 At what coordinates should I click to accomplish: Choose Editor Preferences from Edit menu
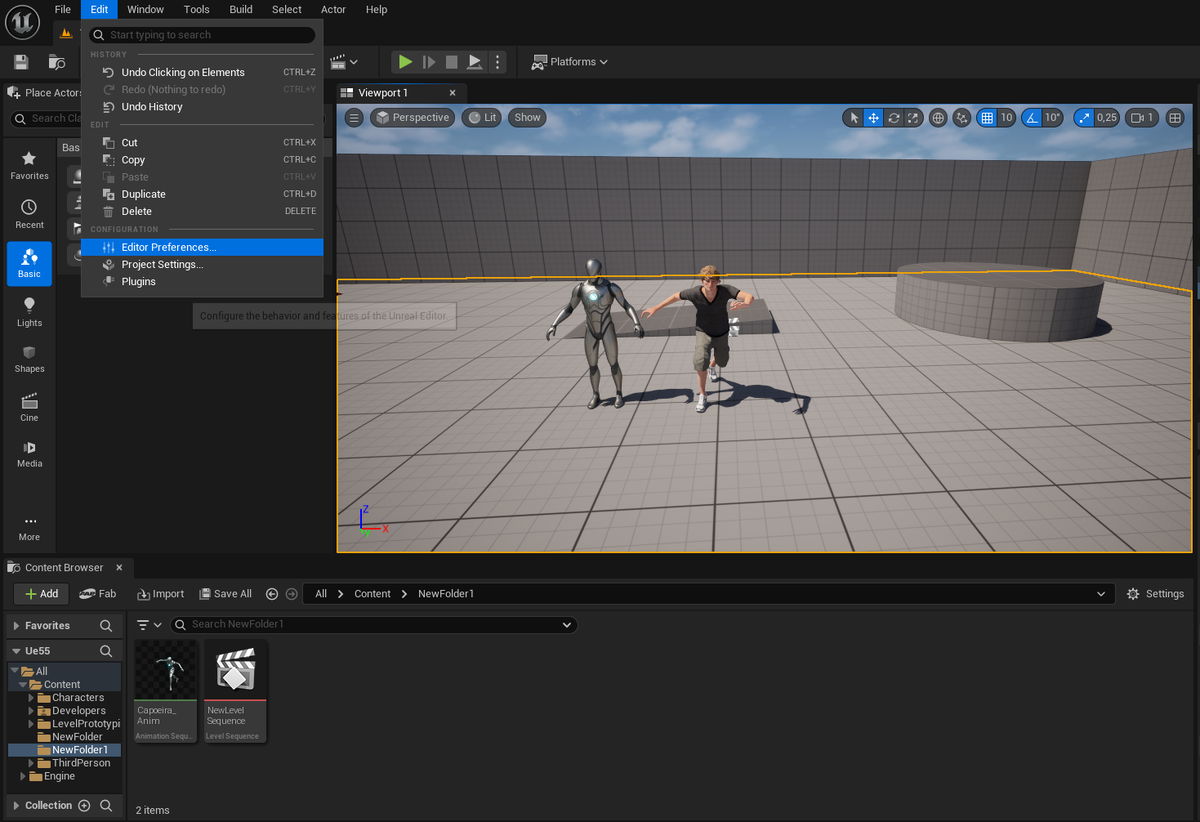[x=168, y=247]
